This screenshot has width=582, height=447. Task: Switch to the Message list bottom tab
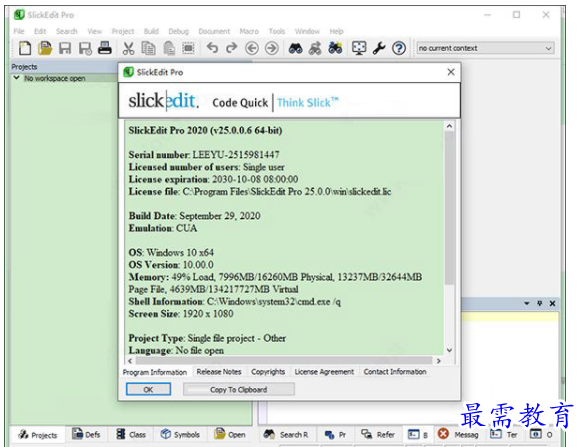pos(459,434)
